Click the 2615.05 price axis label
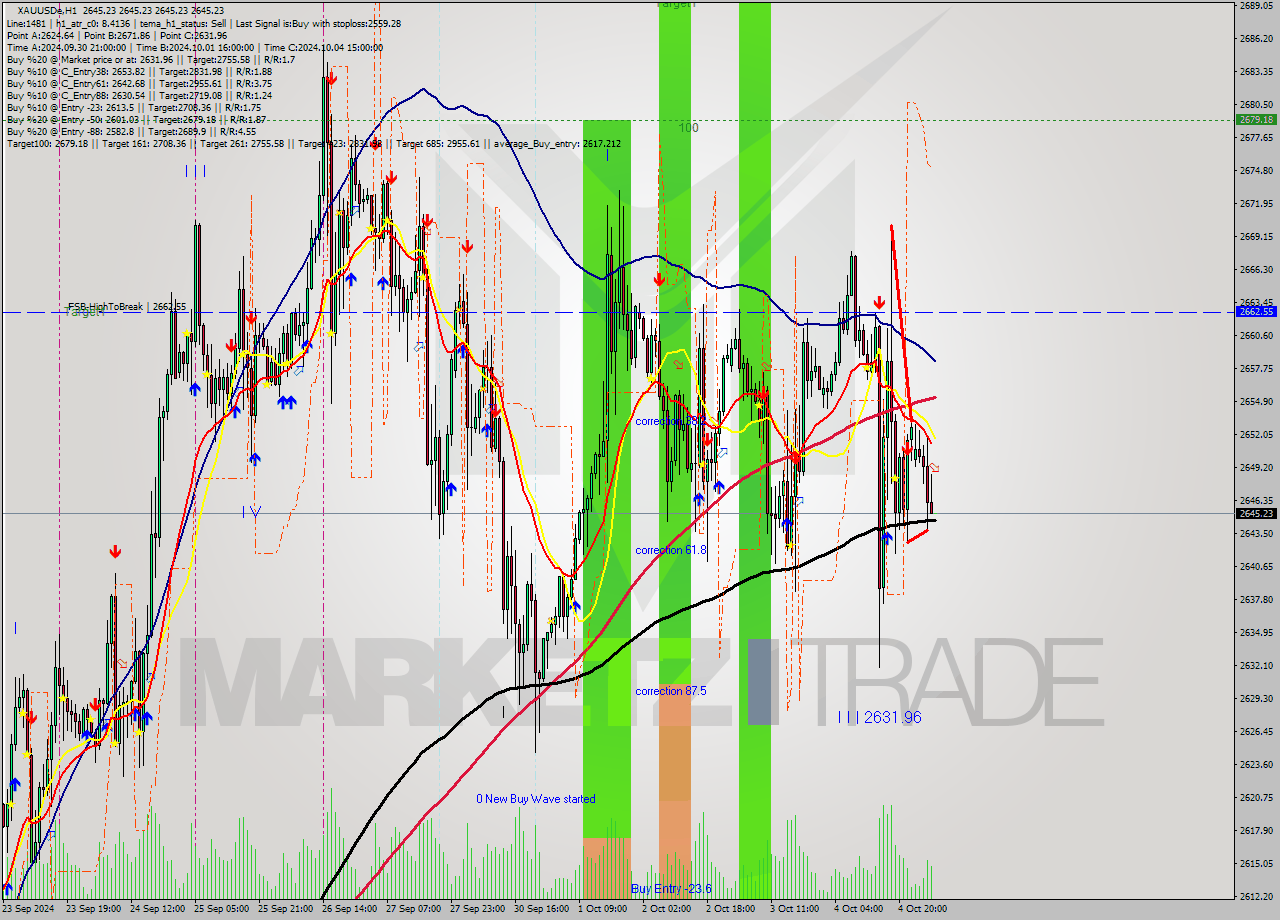1280x920 pixels. click(x=1256, y=864)
